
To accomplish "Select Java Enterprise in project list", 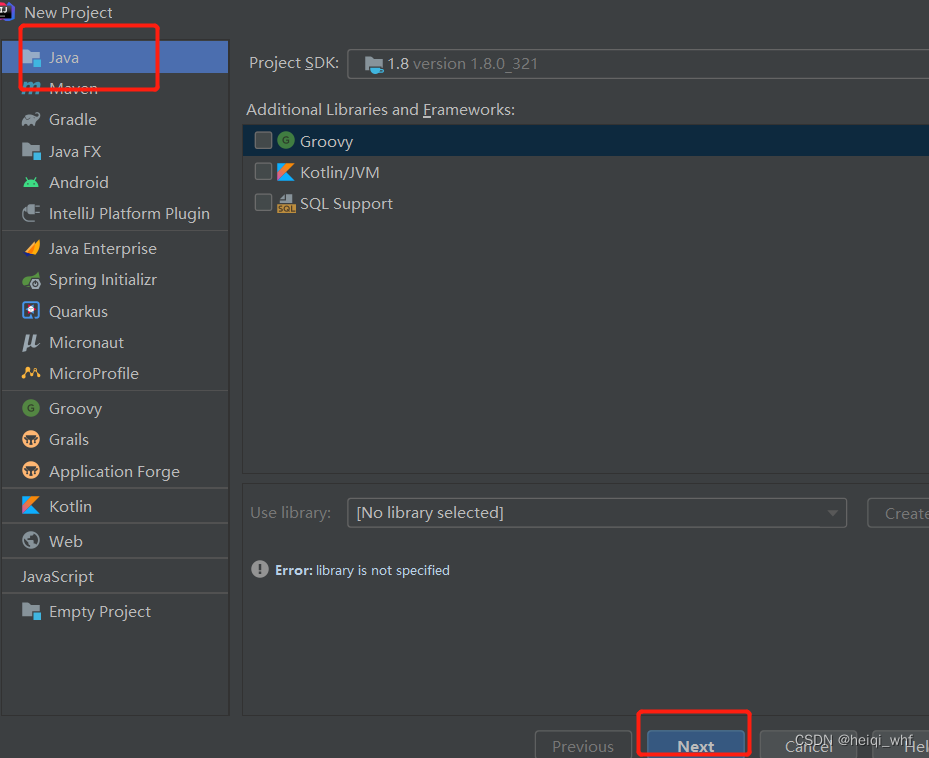I will click(115, 248).
